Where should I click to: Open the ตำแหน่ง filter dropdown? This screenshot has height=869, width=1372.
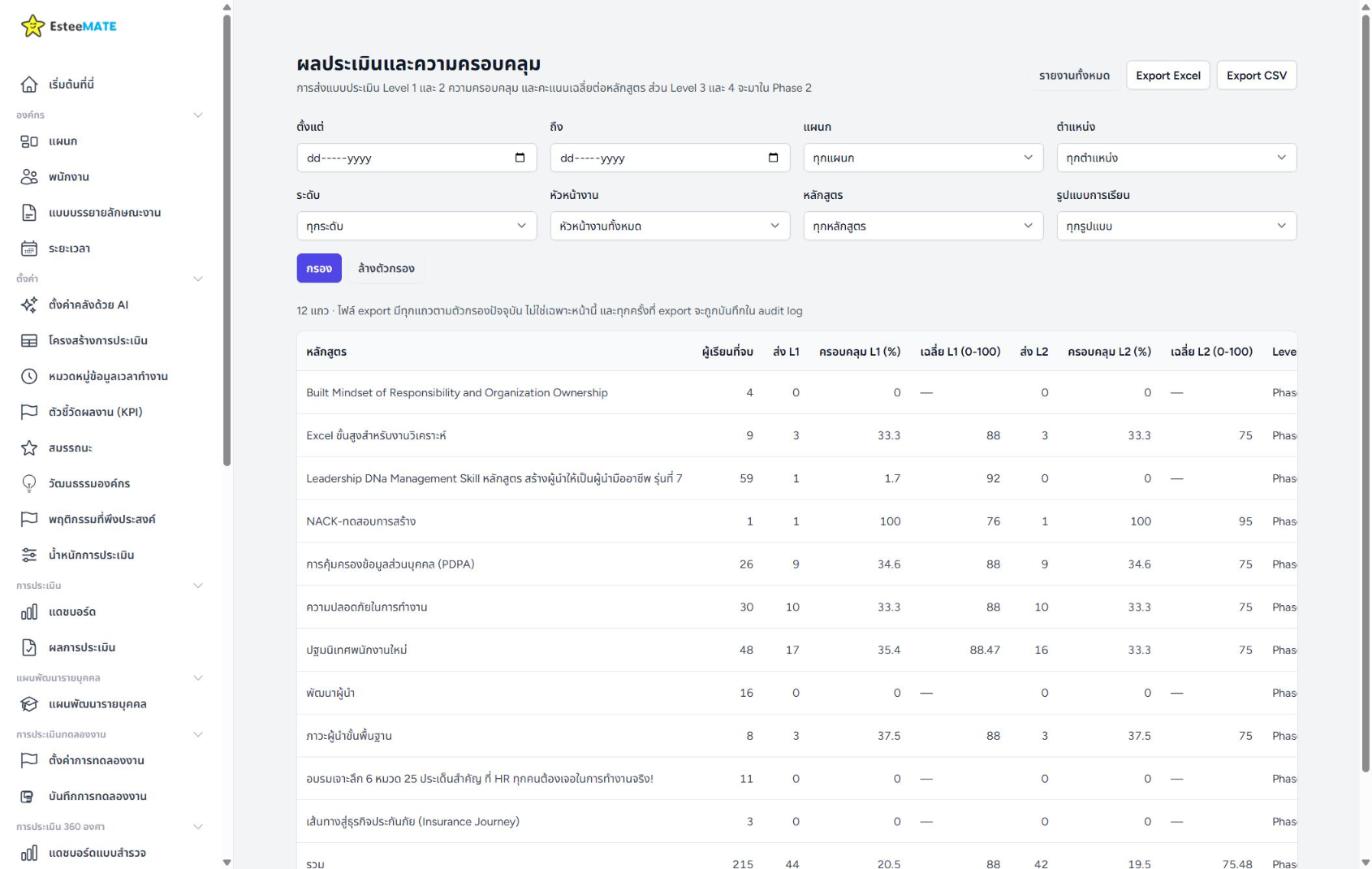tap(1176, 158)
